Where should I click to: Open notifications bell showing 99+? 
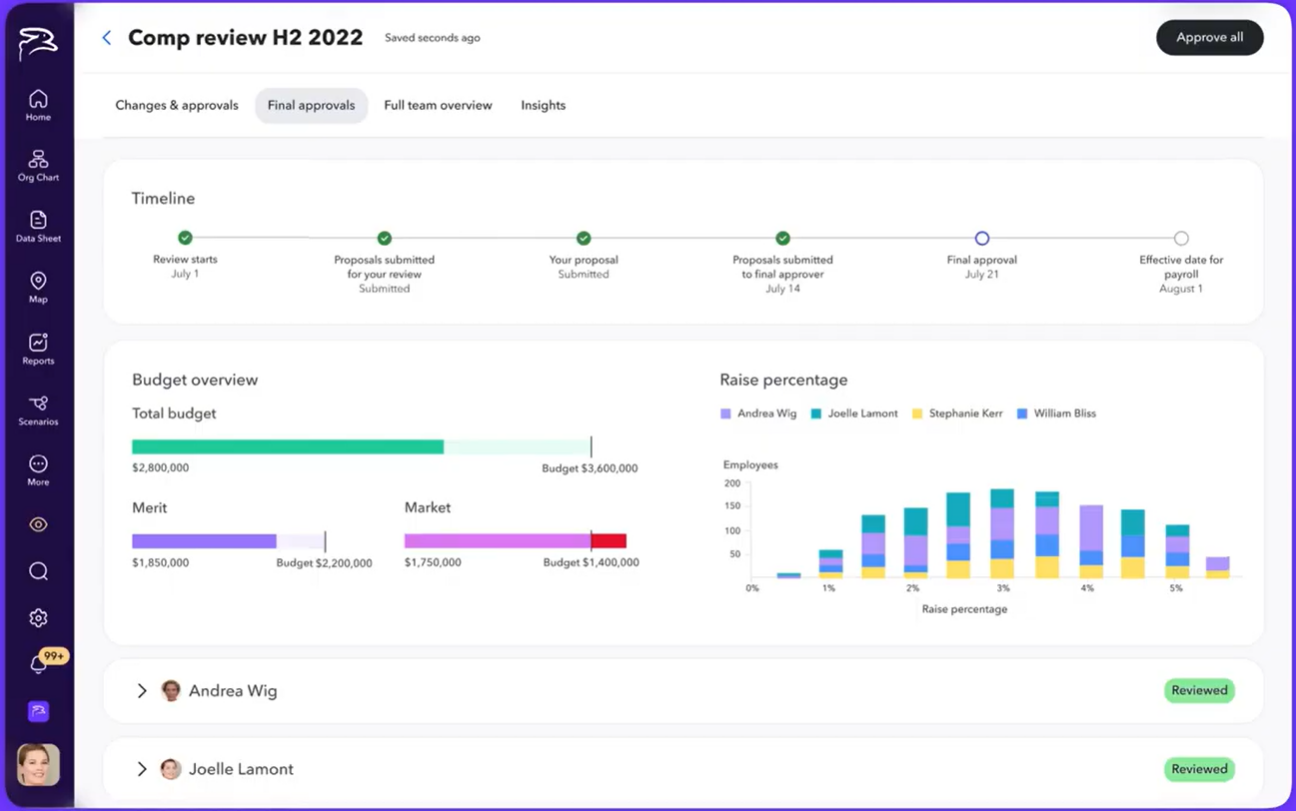click(40, 662)
